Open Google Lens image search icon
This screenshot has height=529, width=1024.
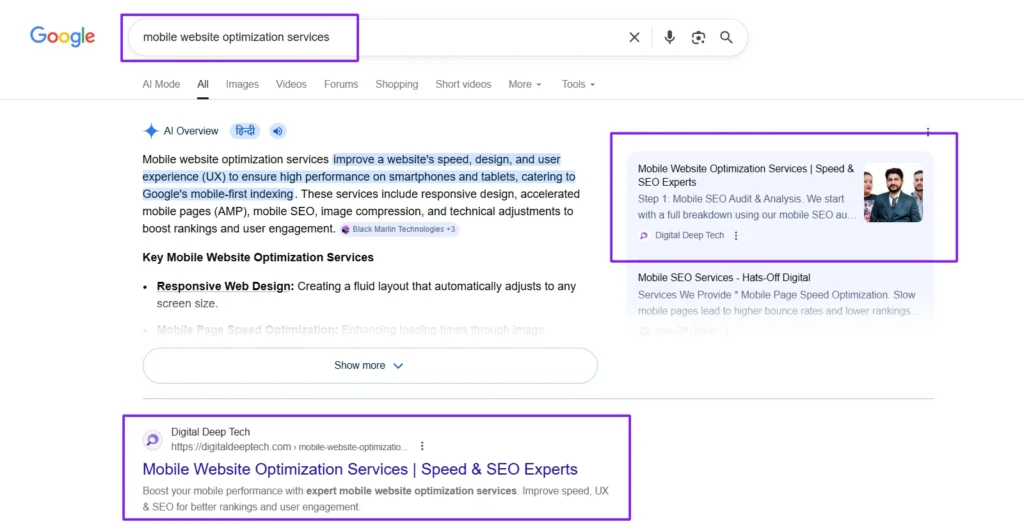coord(698,37)
